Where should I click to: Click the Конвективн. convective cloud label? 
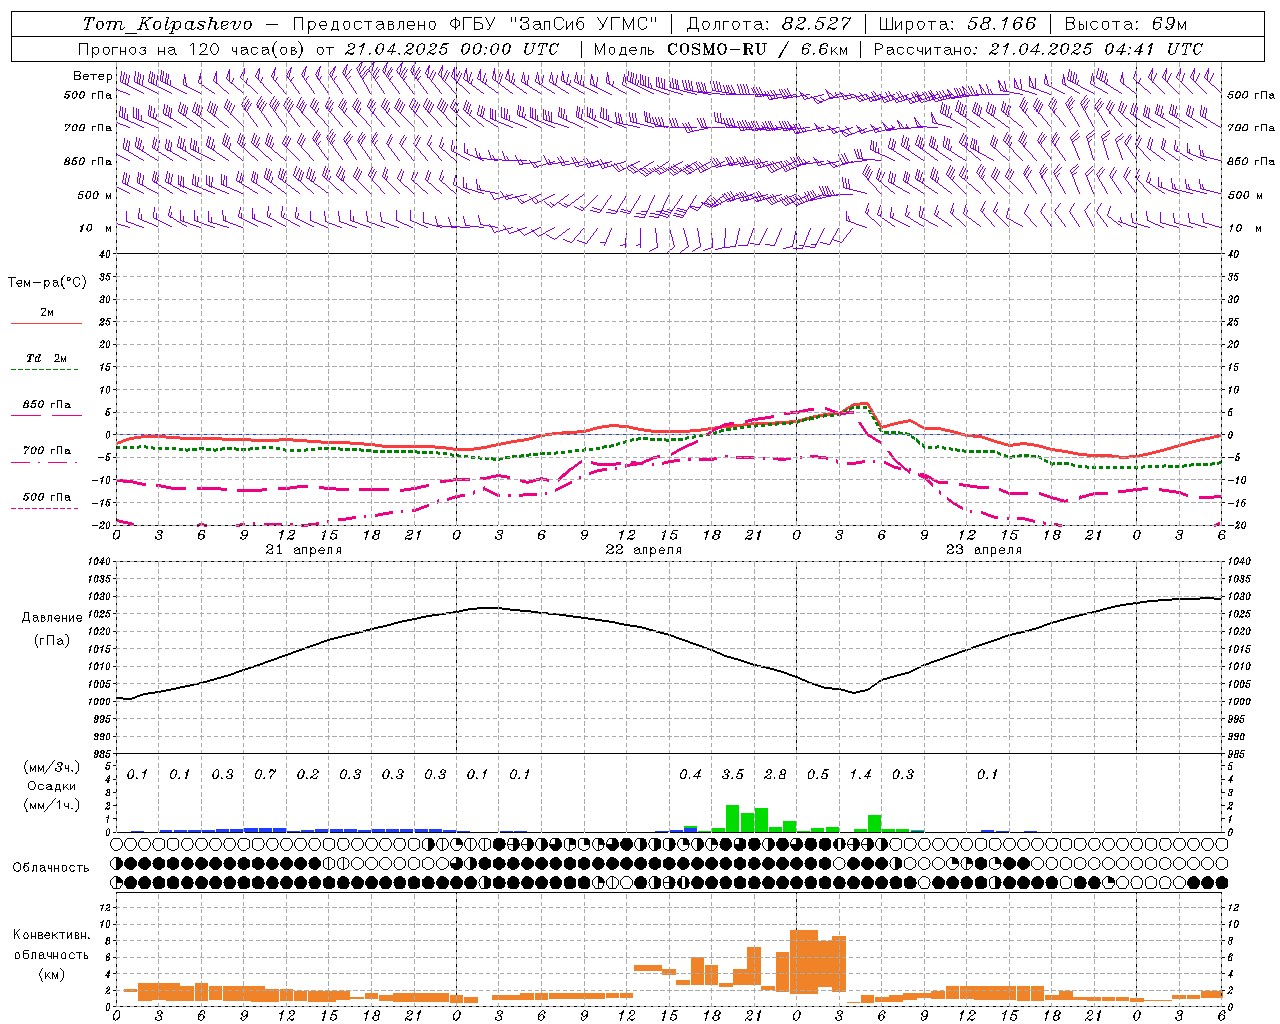51,935
